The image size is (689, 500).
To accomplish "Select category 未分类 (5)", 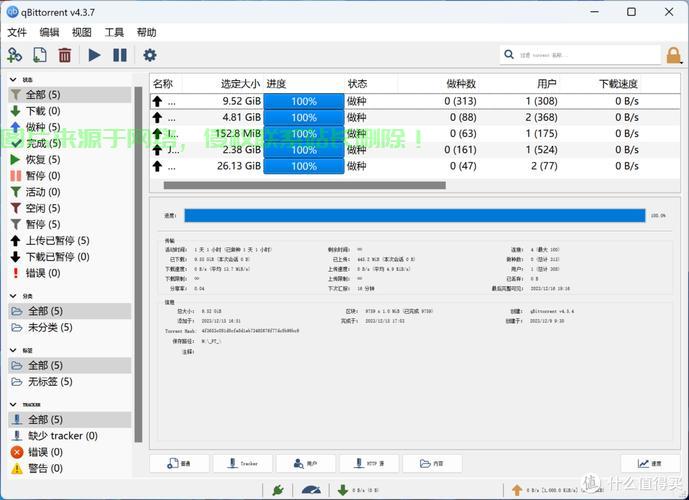I will point(69,327).
